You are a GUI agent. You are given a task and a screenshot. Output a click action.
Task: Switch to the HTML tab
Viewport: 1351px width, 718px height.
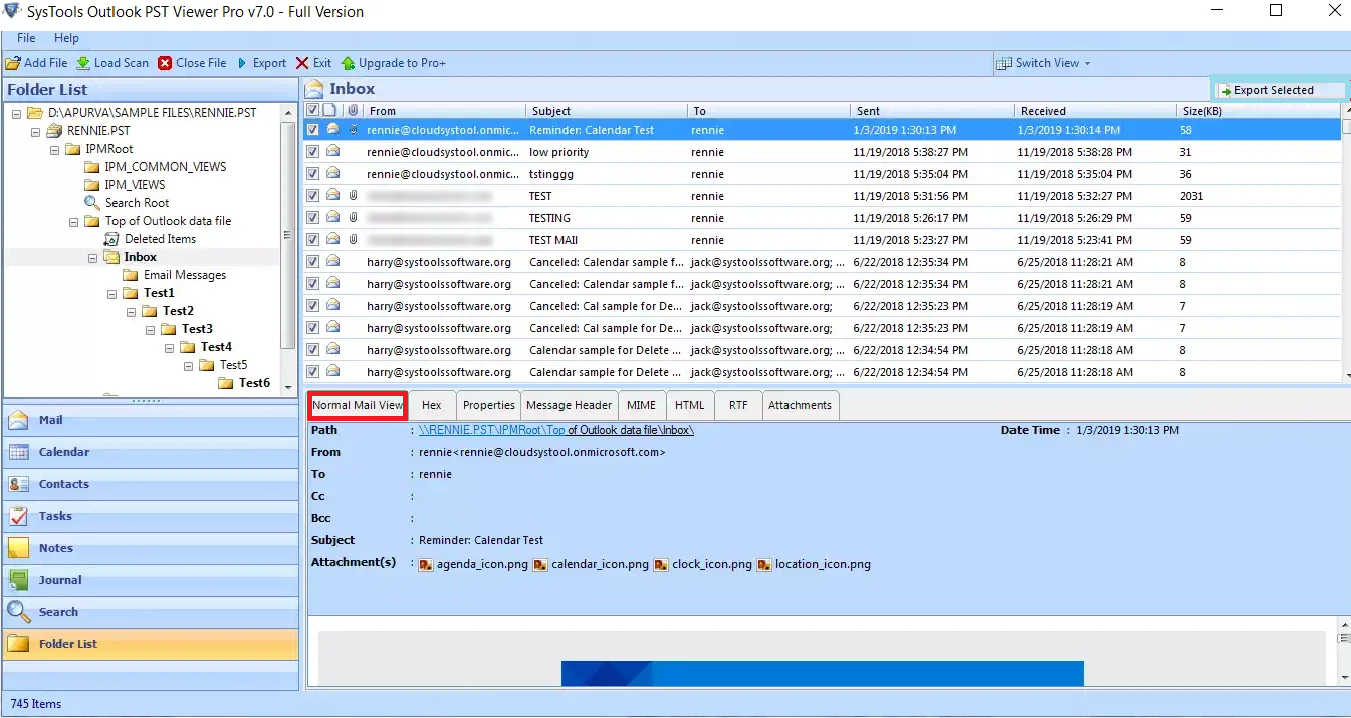coord(689,405)
